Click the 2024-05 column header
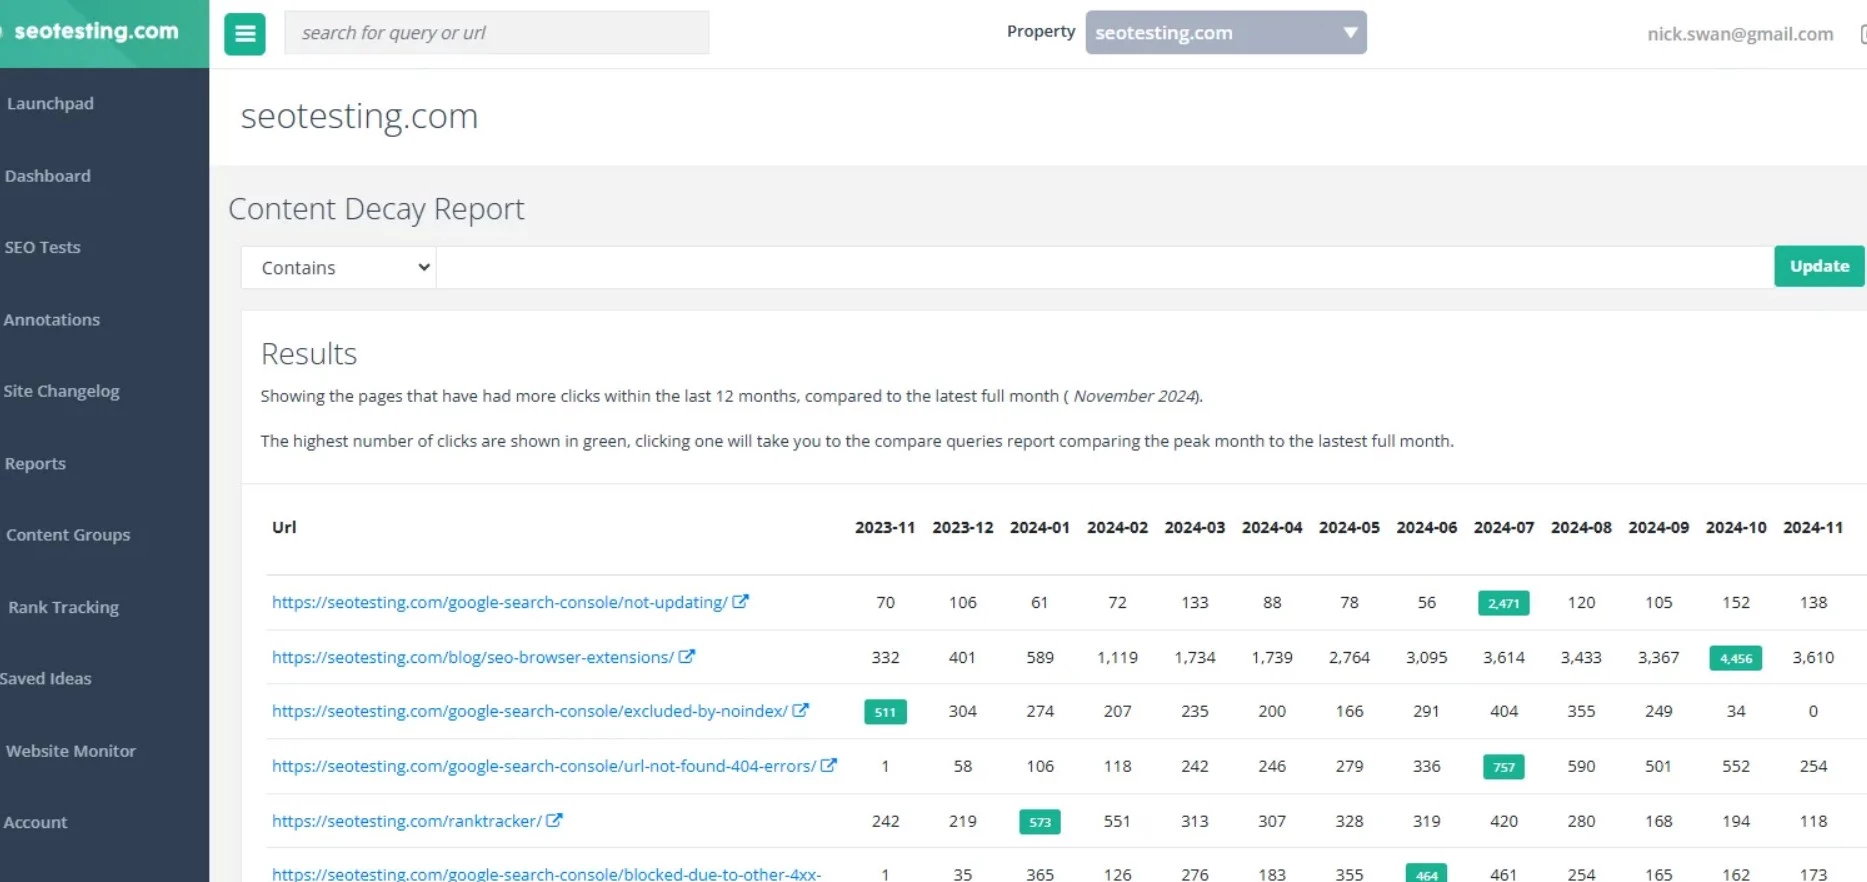Image resolution: width=1867 pixels, height=882 pixels. point(1349,527)
